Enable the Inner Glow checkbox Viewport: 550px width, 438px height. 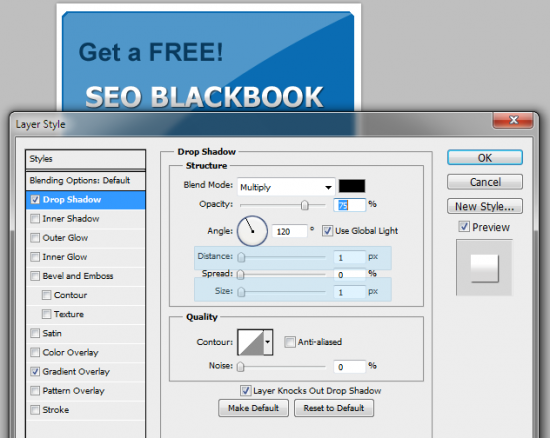[x=35, y=257]
